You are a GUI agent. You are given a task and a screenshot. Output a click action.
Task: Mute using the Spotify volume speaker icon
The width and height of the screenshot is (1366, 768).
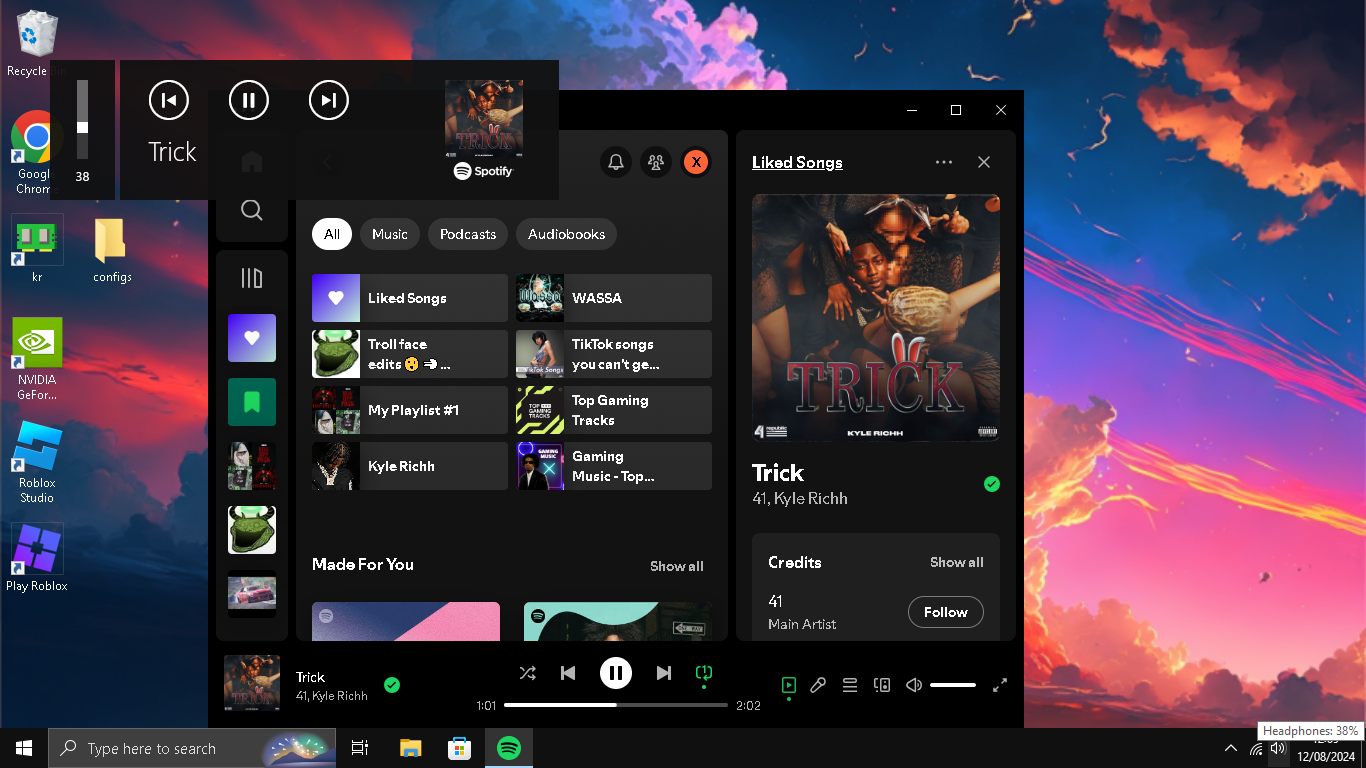tap(913, 685)
